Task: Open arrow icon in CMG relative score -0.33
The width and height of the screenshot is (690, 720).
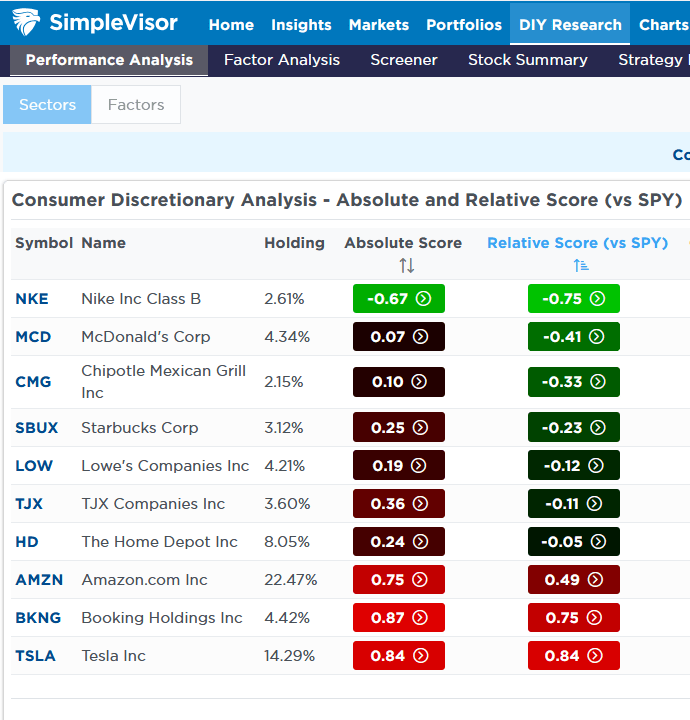Action: click(x=597, y=382)
